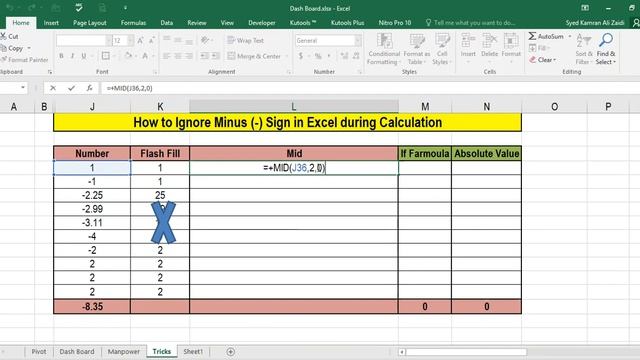640x360 pixels.
Task: Select column M header
Action: [x=425, y=107]
